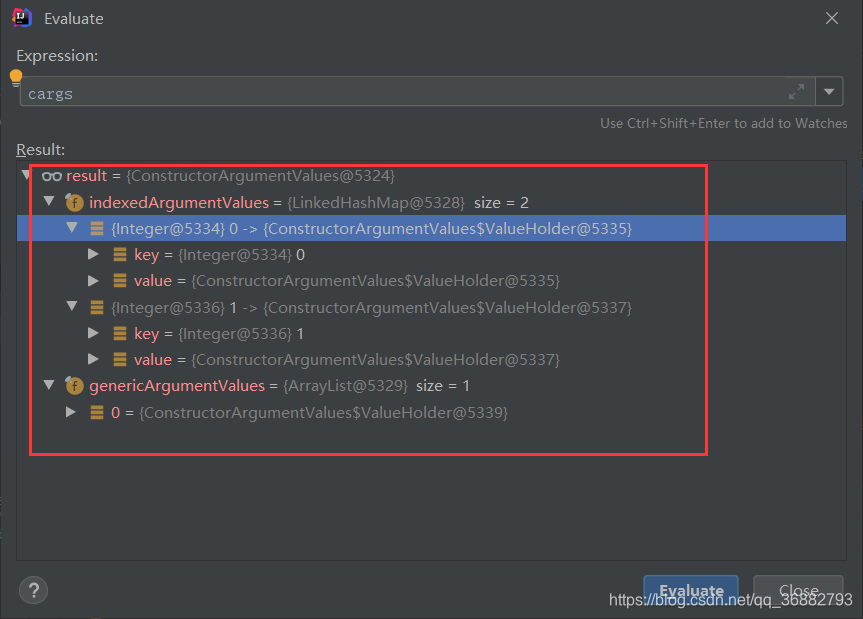Click the icon beside 0 = ValueHolder@5339
863x619 pixels.
click(97, 412)
